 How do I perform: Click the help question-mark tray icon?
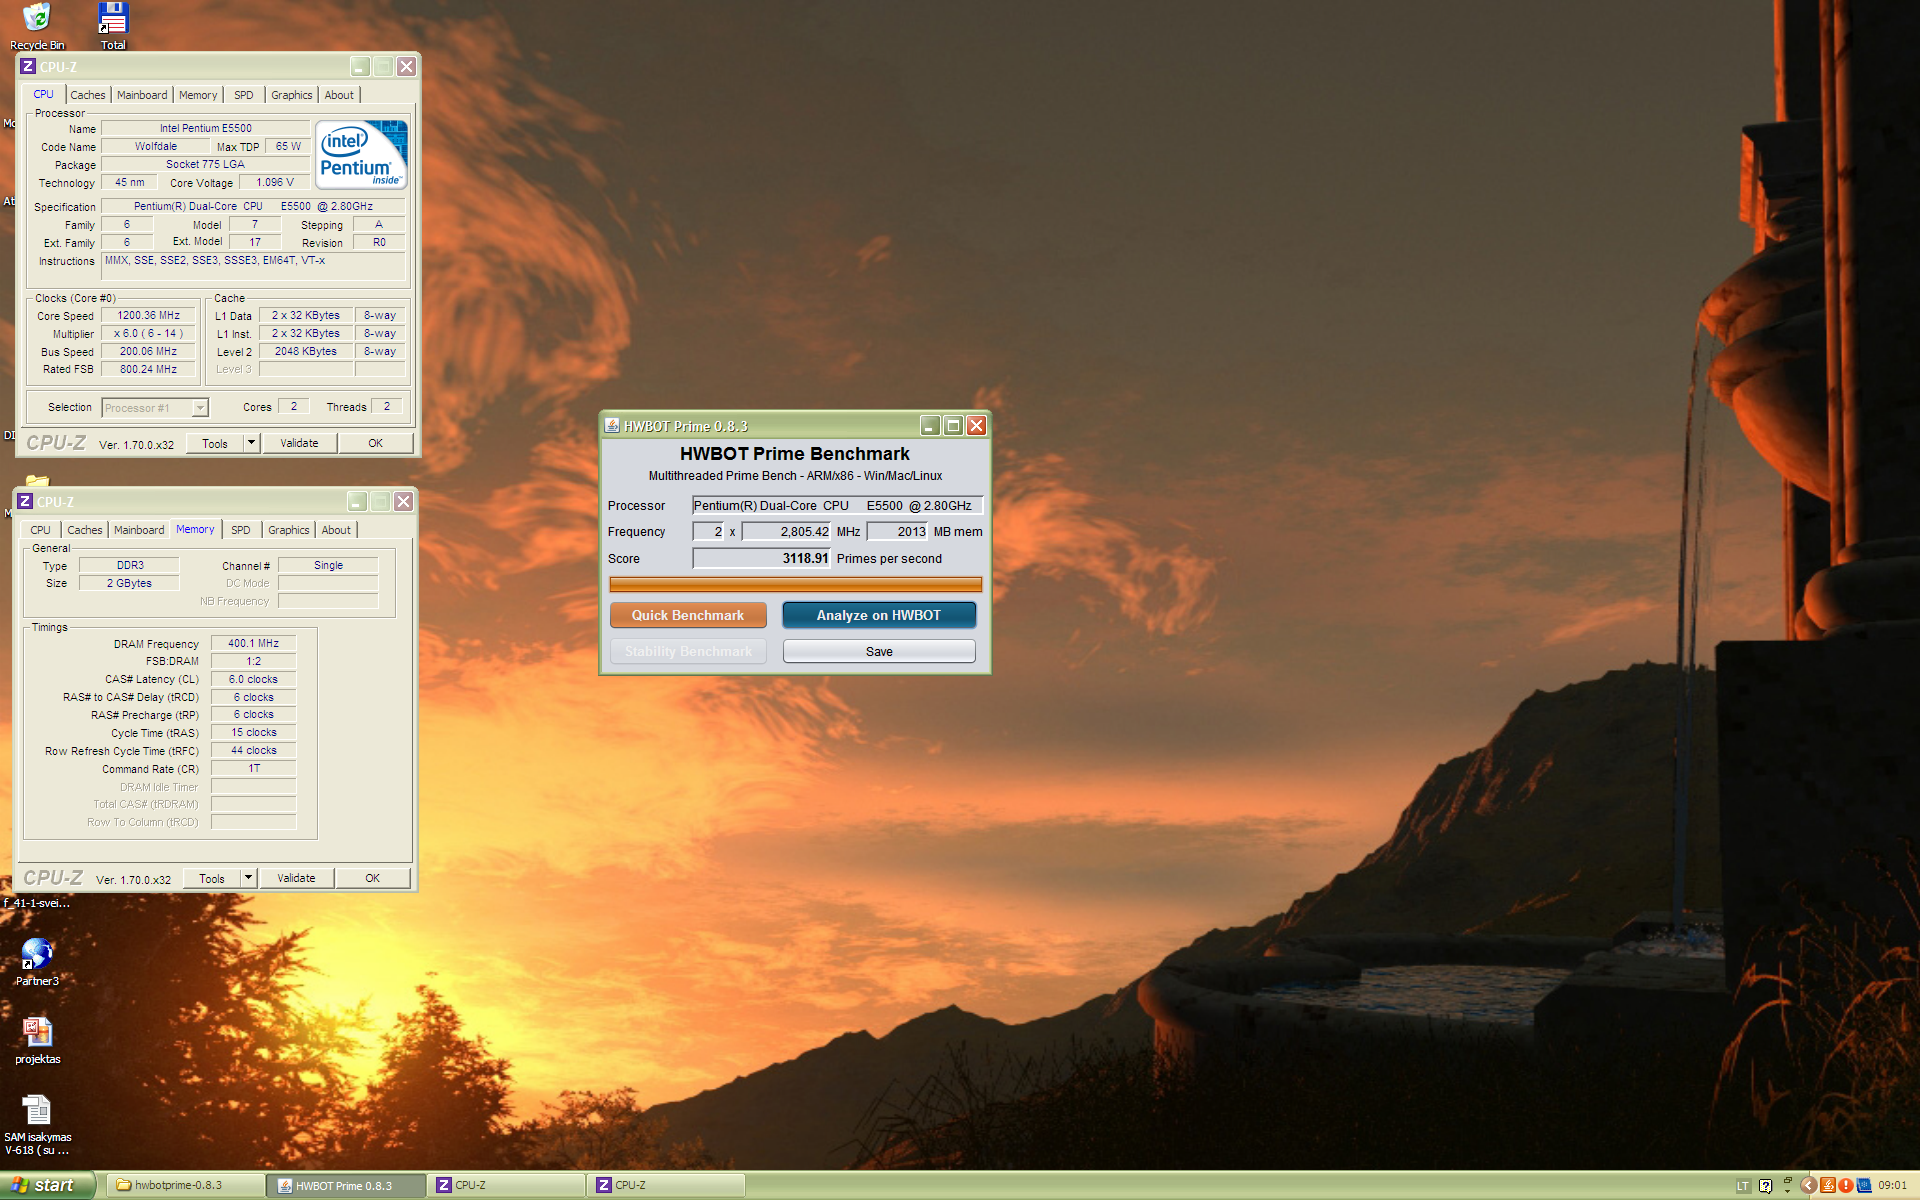1765,1186
